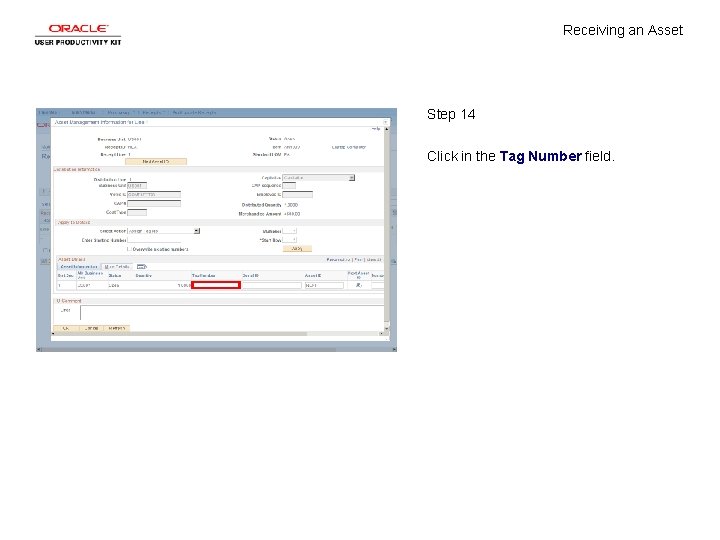Click the Start Row field
The width and height of the screenshot is (720, 540).
click(289, 240)
